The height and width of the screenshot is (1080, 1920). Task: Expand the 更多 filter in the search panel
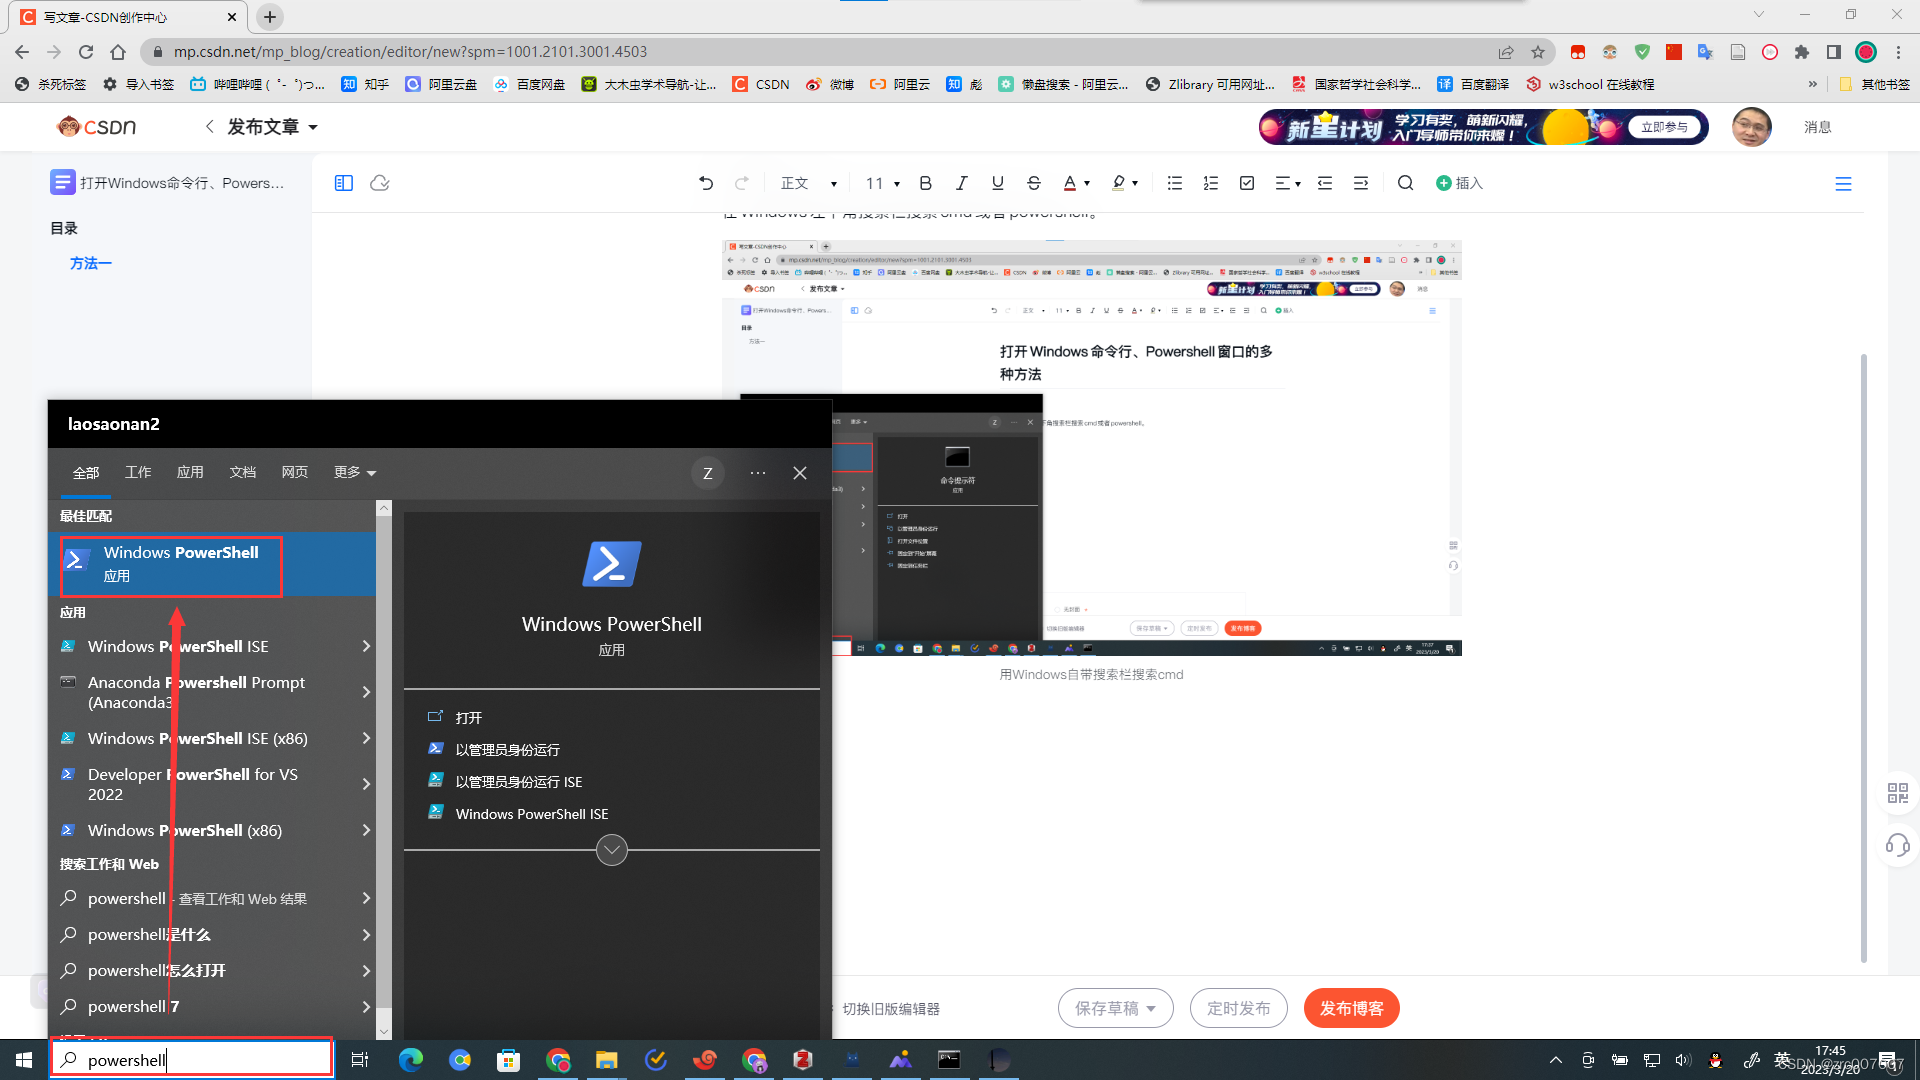point(355,472)
